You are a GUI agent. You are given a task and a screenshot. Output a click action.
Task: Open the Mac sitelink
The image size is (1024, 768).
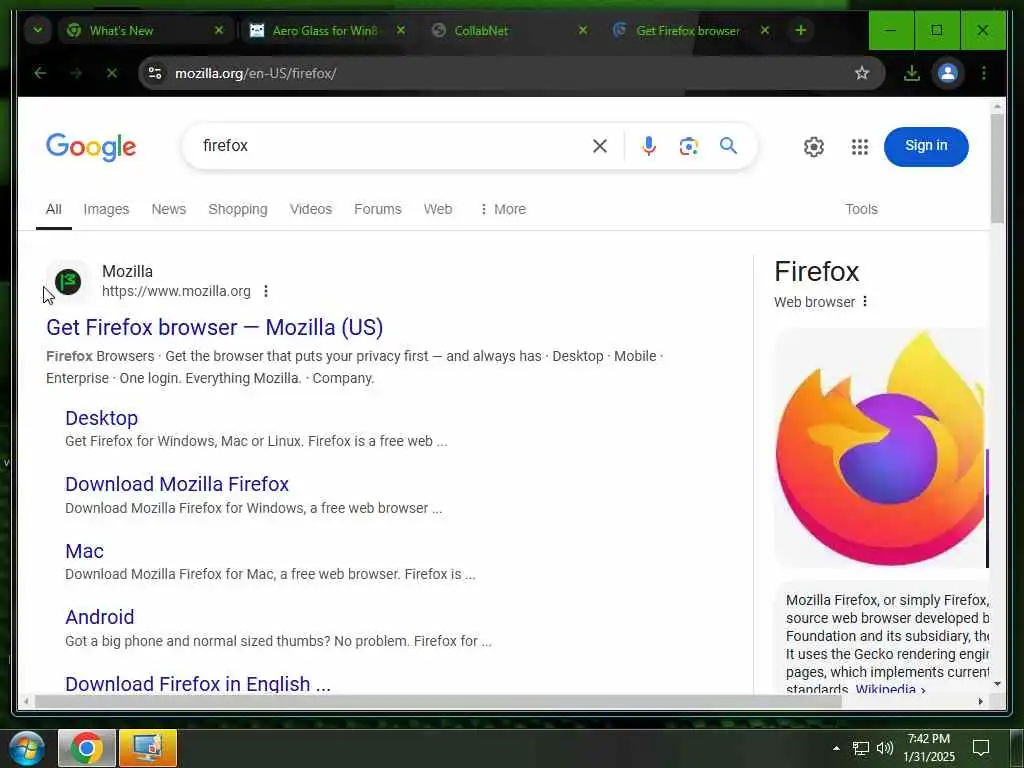(x=84, y=551)
